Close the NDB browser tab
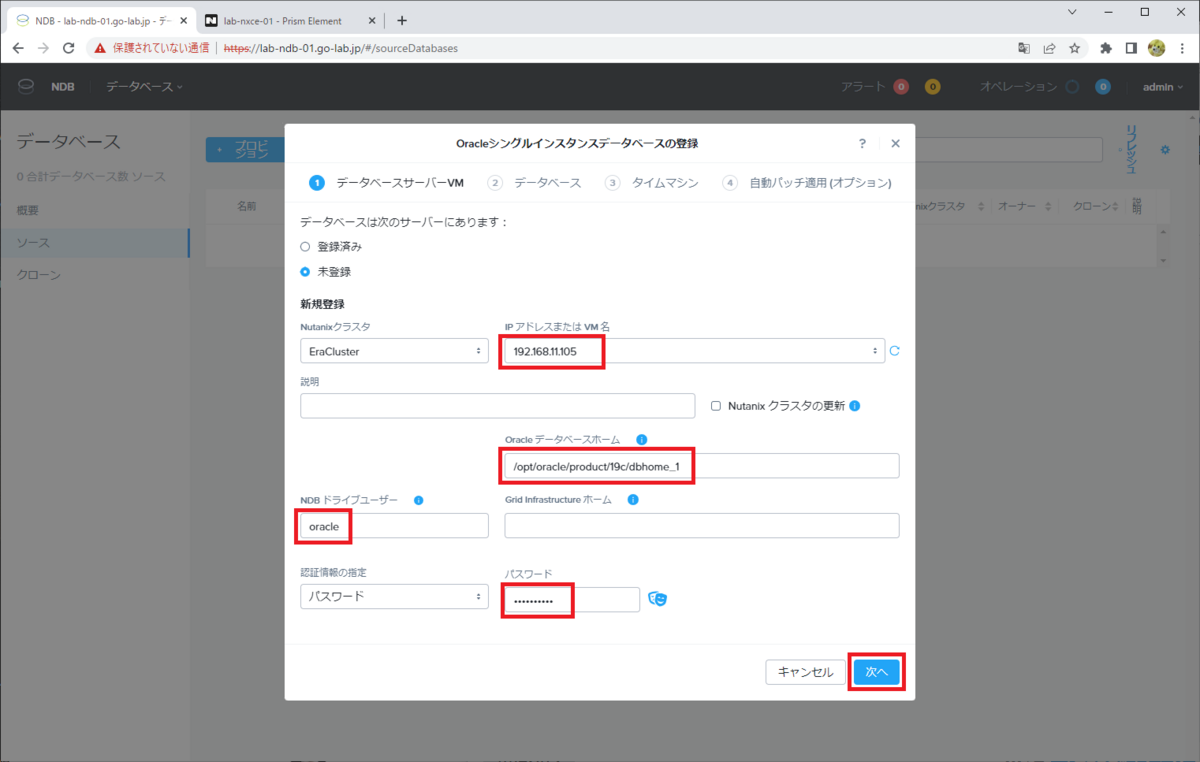Screen dimensions: 1200x762 (183, 20)
